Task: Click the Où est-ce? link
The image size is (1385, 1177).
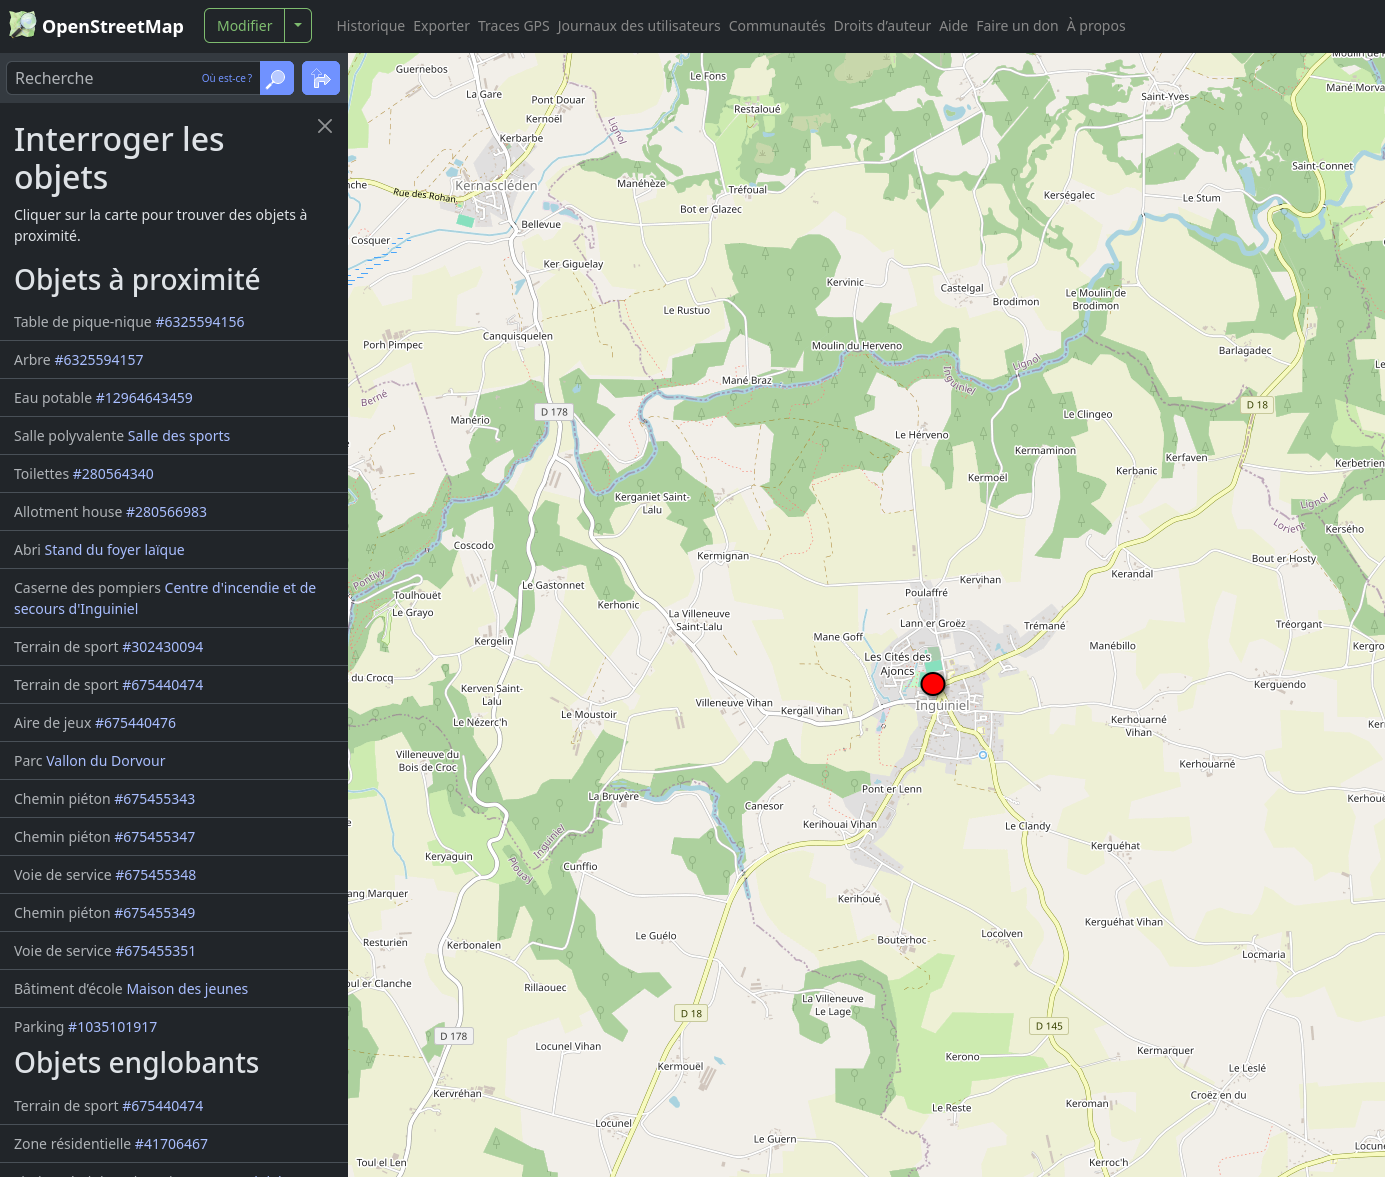Action: (227, 78)
